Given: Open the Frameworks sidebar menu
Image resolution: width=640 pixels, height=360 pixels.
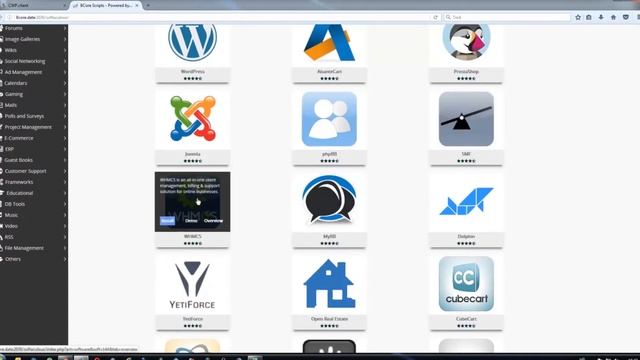Looking at the screenshot, I should point(34,182).
